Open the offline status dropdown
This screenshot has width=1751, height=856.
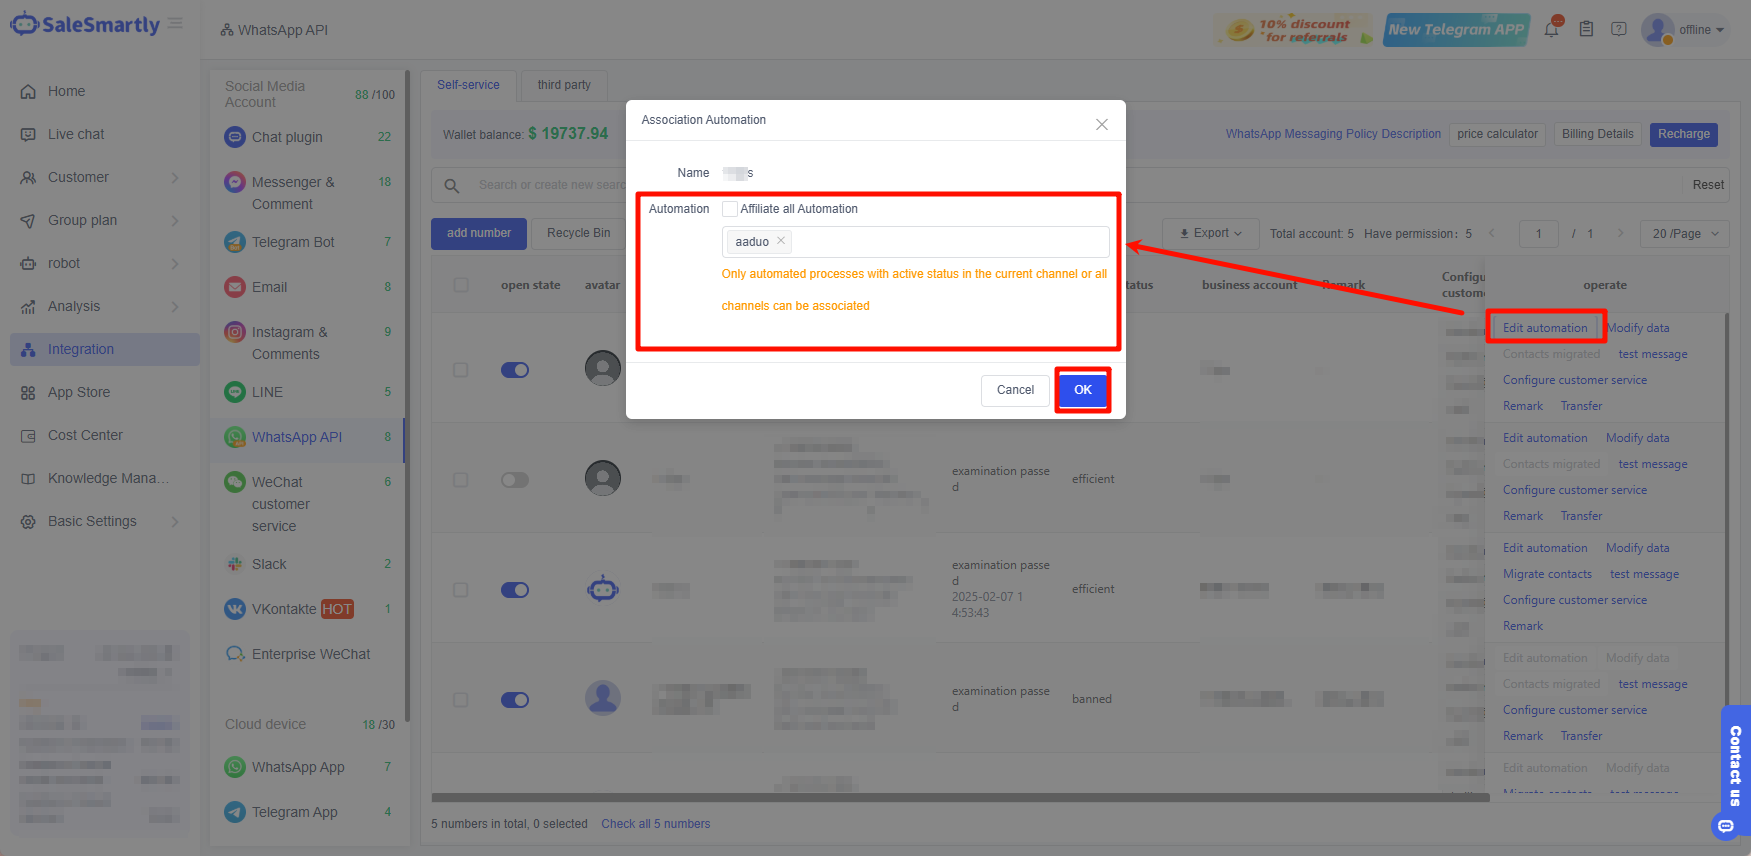coord(1701,30)
